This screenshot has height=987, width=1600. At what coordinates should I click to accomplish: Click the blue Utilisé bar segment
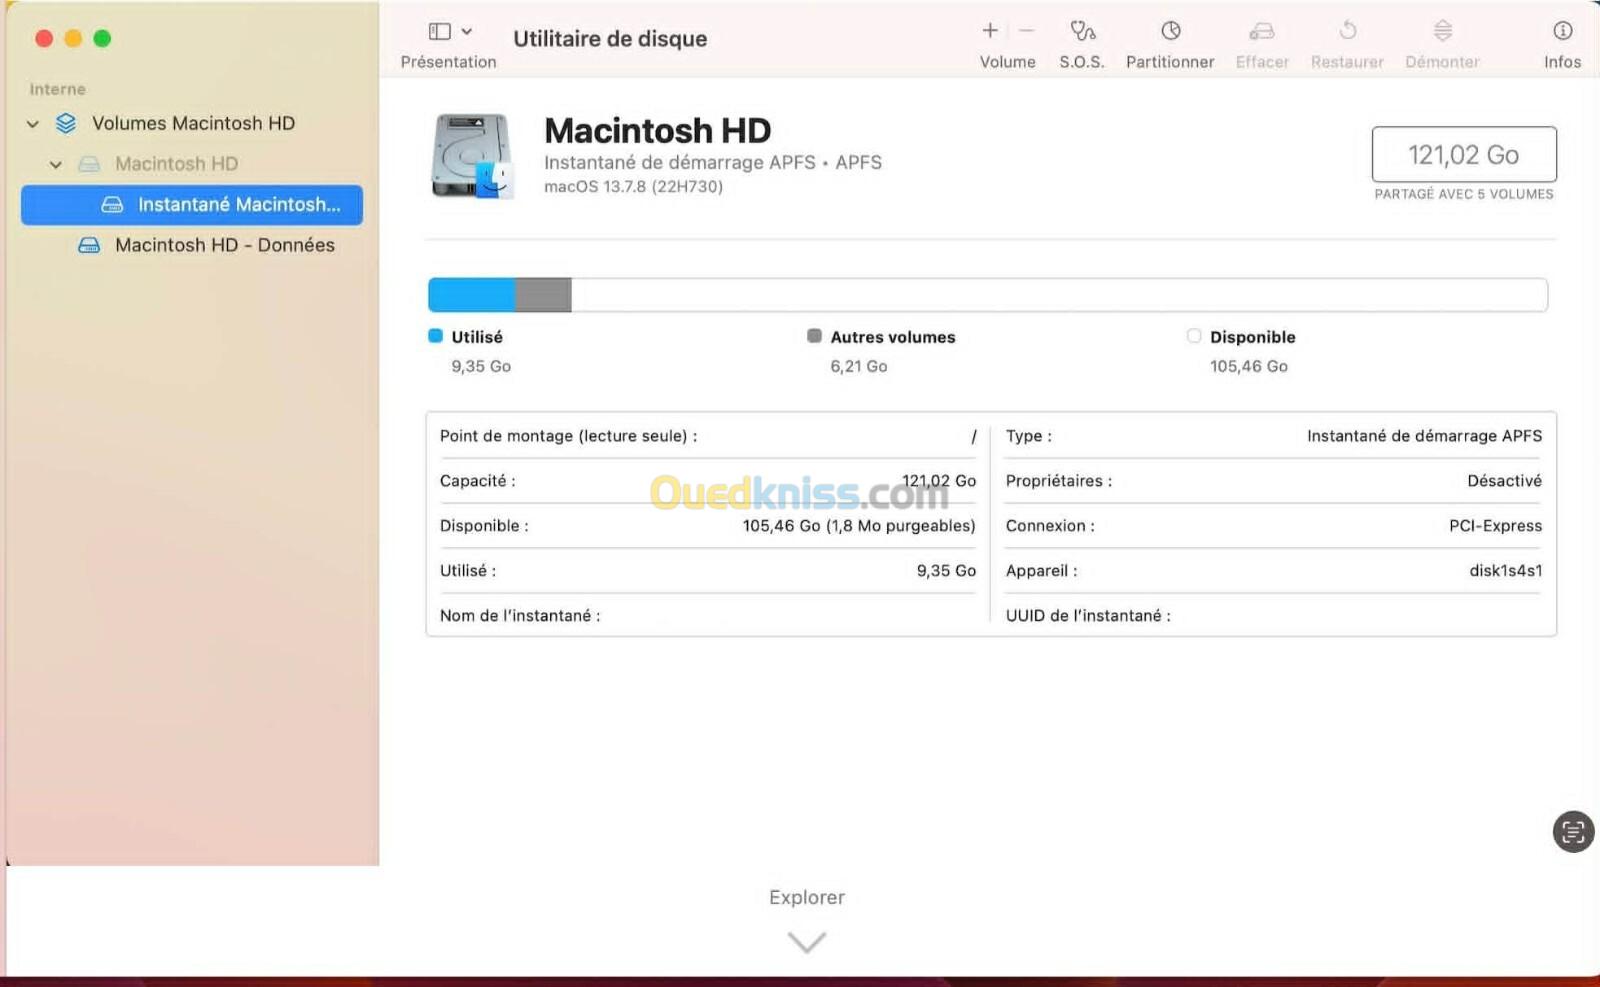(x=471, y=295)
